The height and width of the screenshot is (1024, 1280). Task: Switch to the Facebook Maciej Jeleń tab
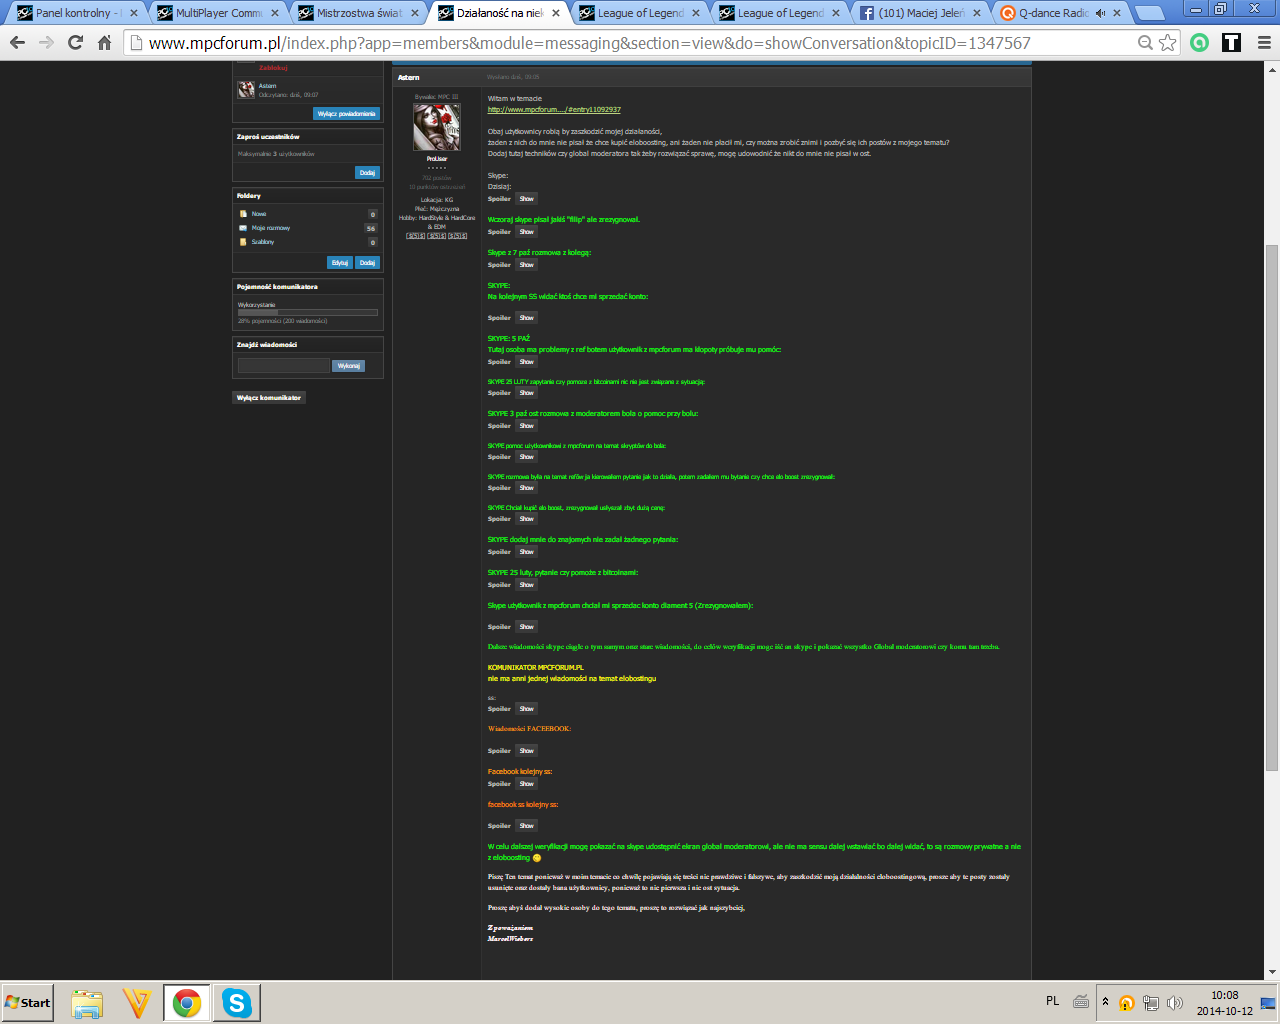[920, 13]
